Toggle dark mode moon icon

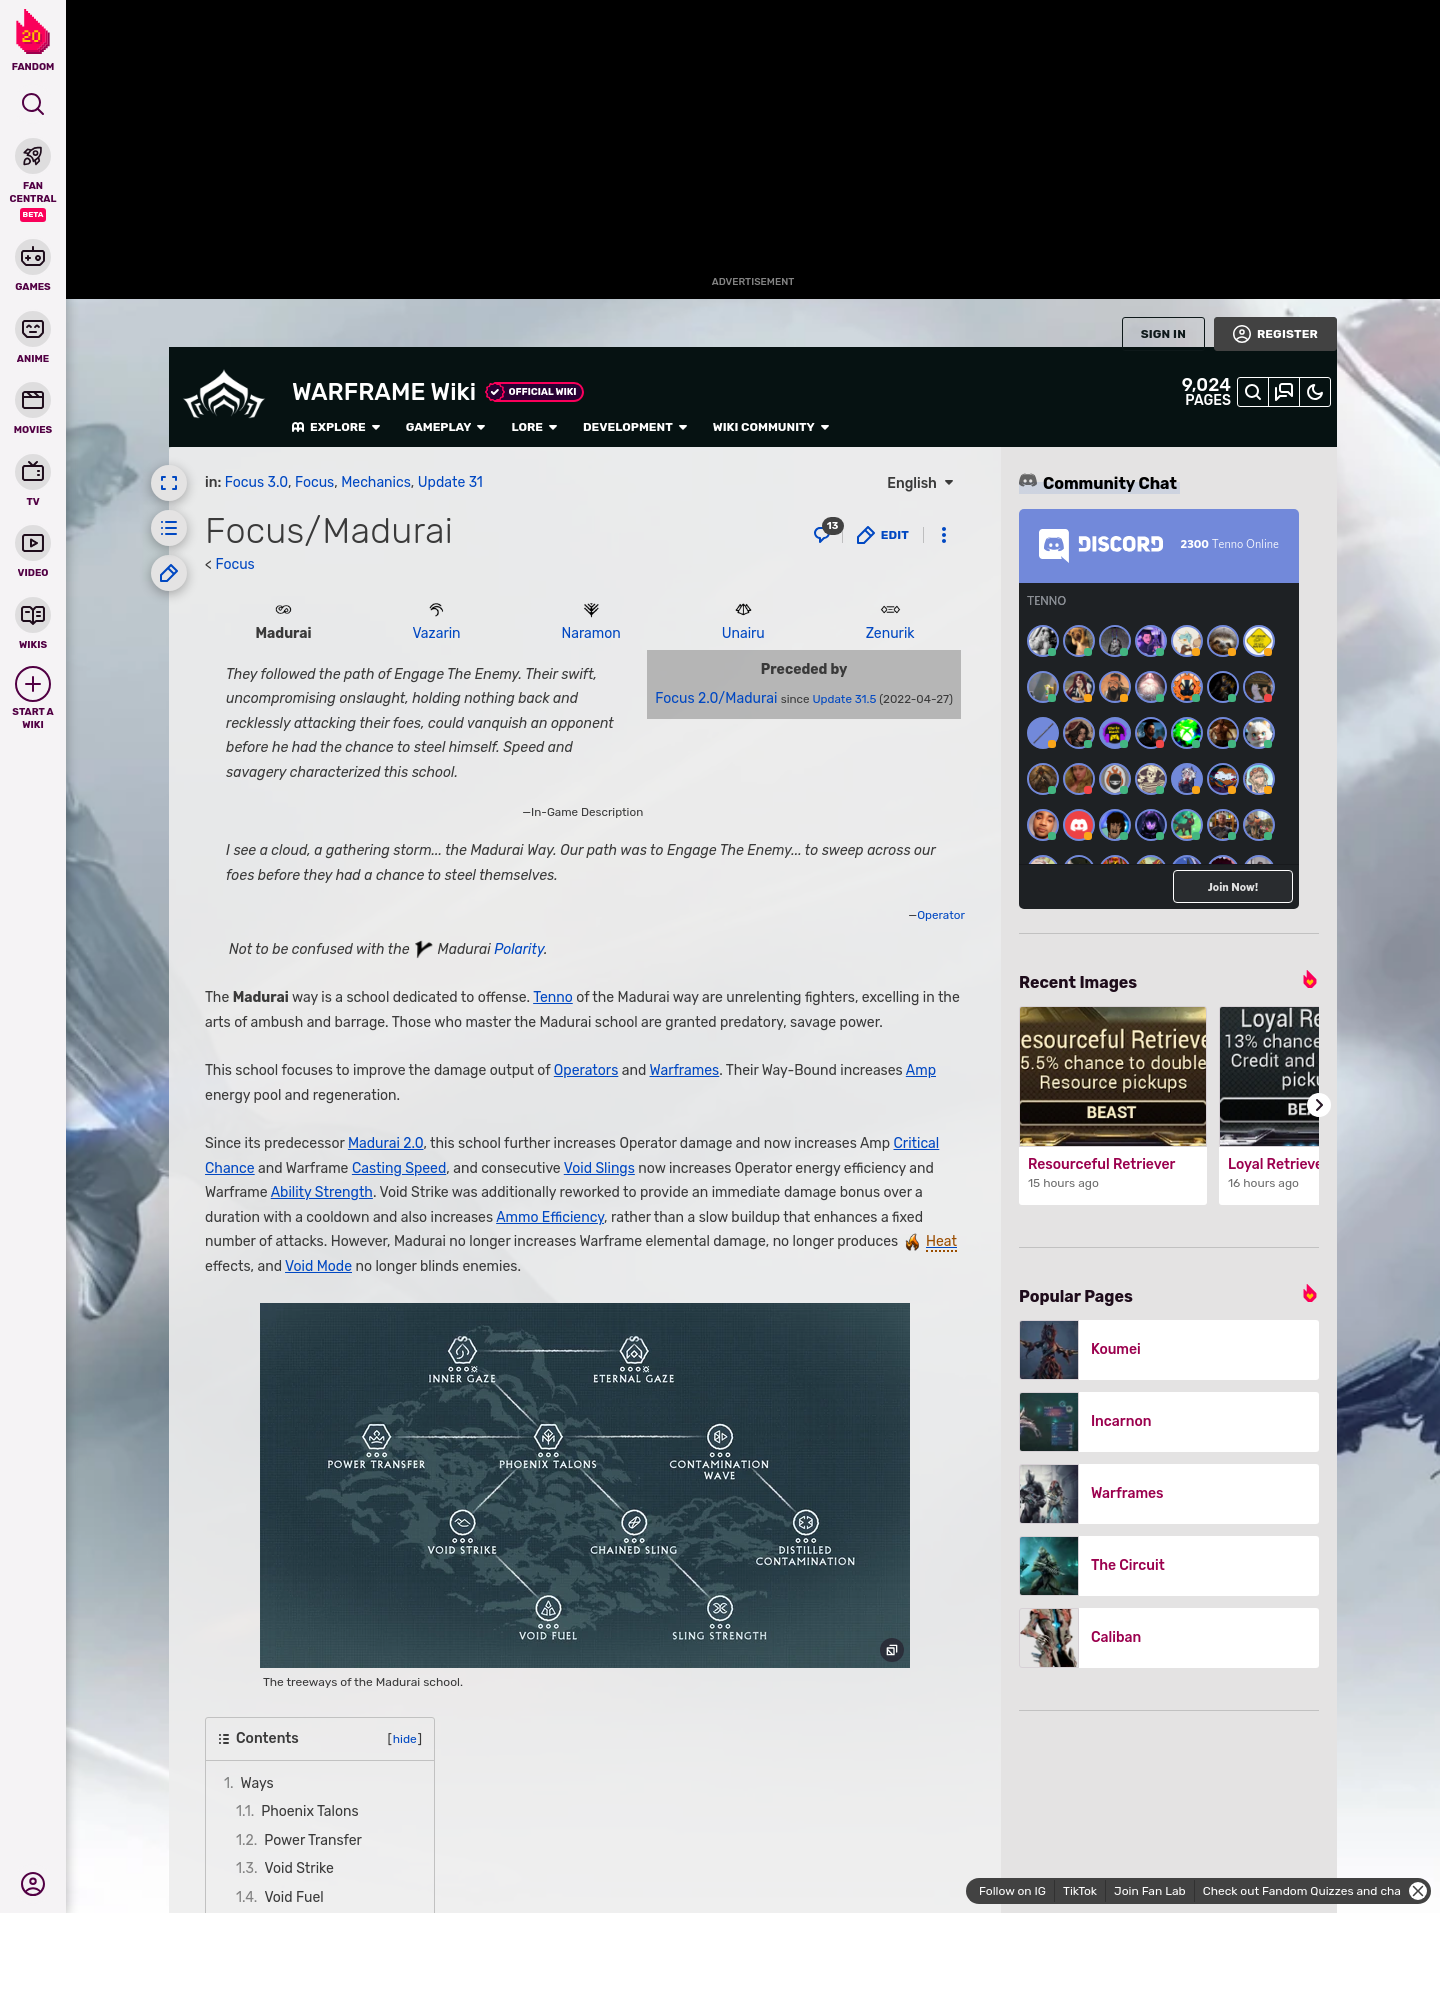(x=1315, y=392)
